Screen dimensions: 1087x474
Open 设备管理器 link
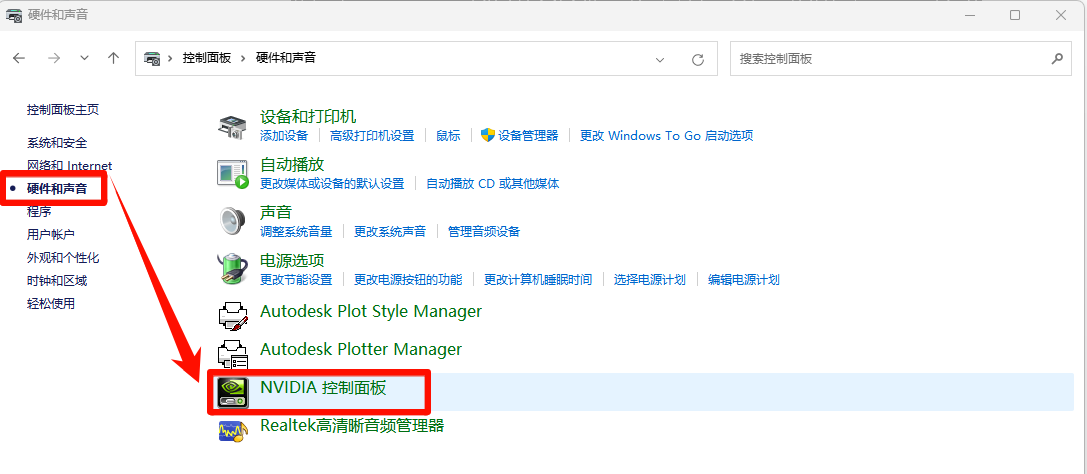click(528, 136)
